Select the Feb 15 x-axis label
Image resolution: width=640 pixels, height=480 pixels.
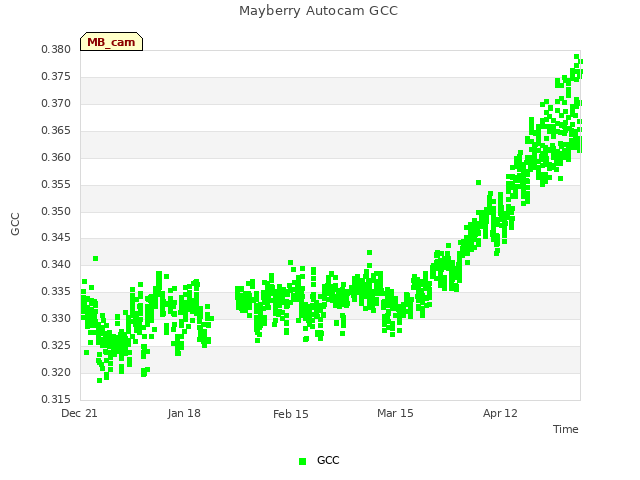(291, 414)
